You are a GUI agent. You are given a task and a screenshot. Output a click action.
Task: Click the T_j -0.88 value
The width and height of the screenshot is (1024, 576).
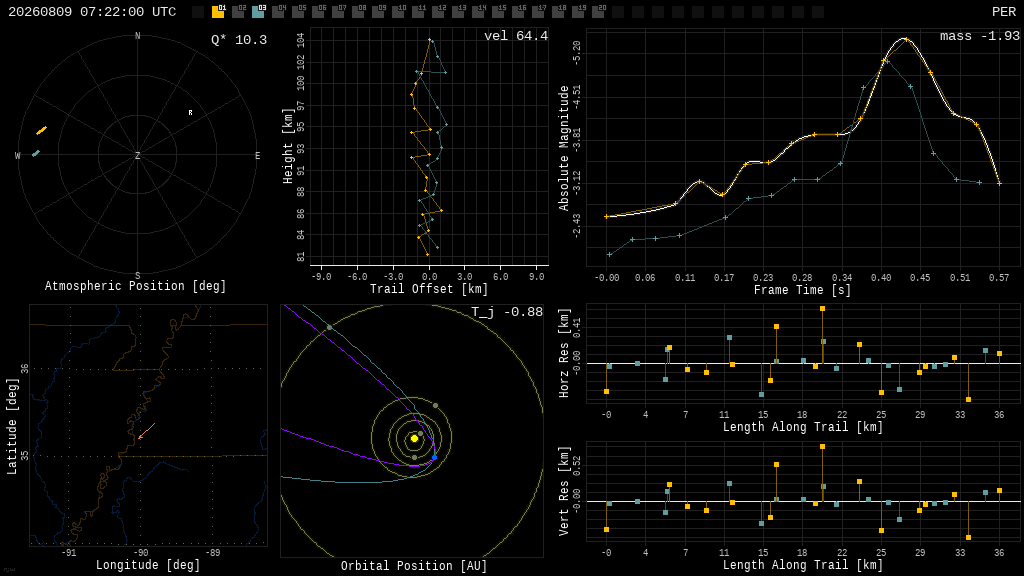tap(507, 312)
